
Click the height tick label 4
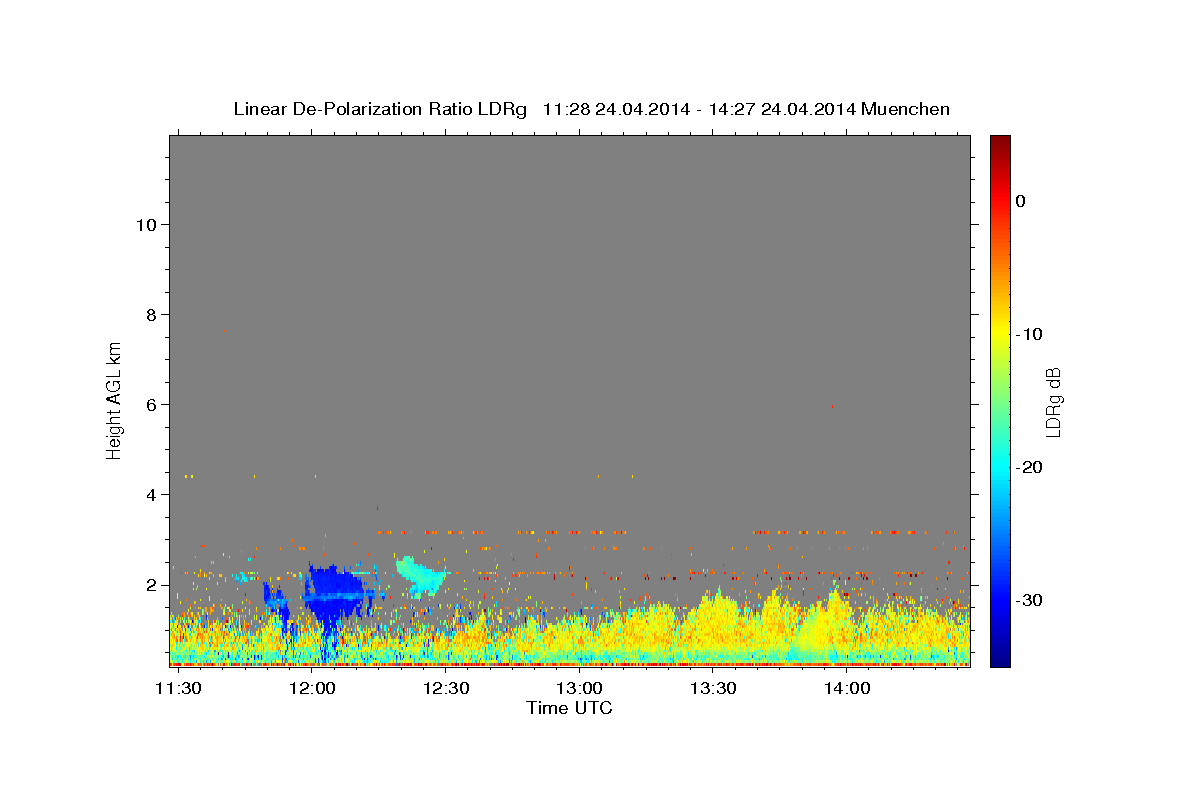tap(150, 494)
